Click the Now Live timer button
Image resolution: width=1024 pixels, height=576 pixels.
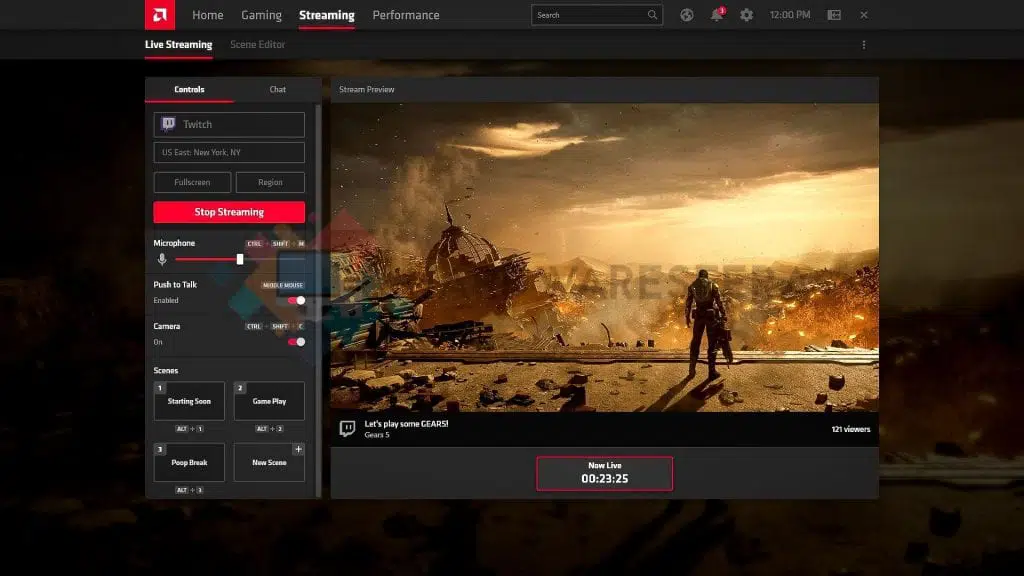pyautogui.click(x=605, y=473)
